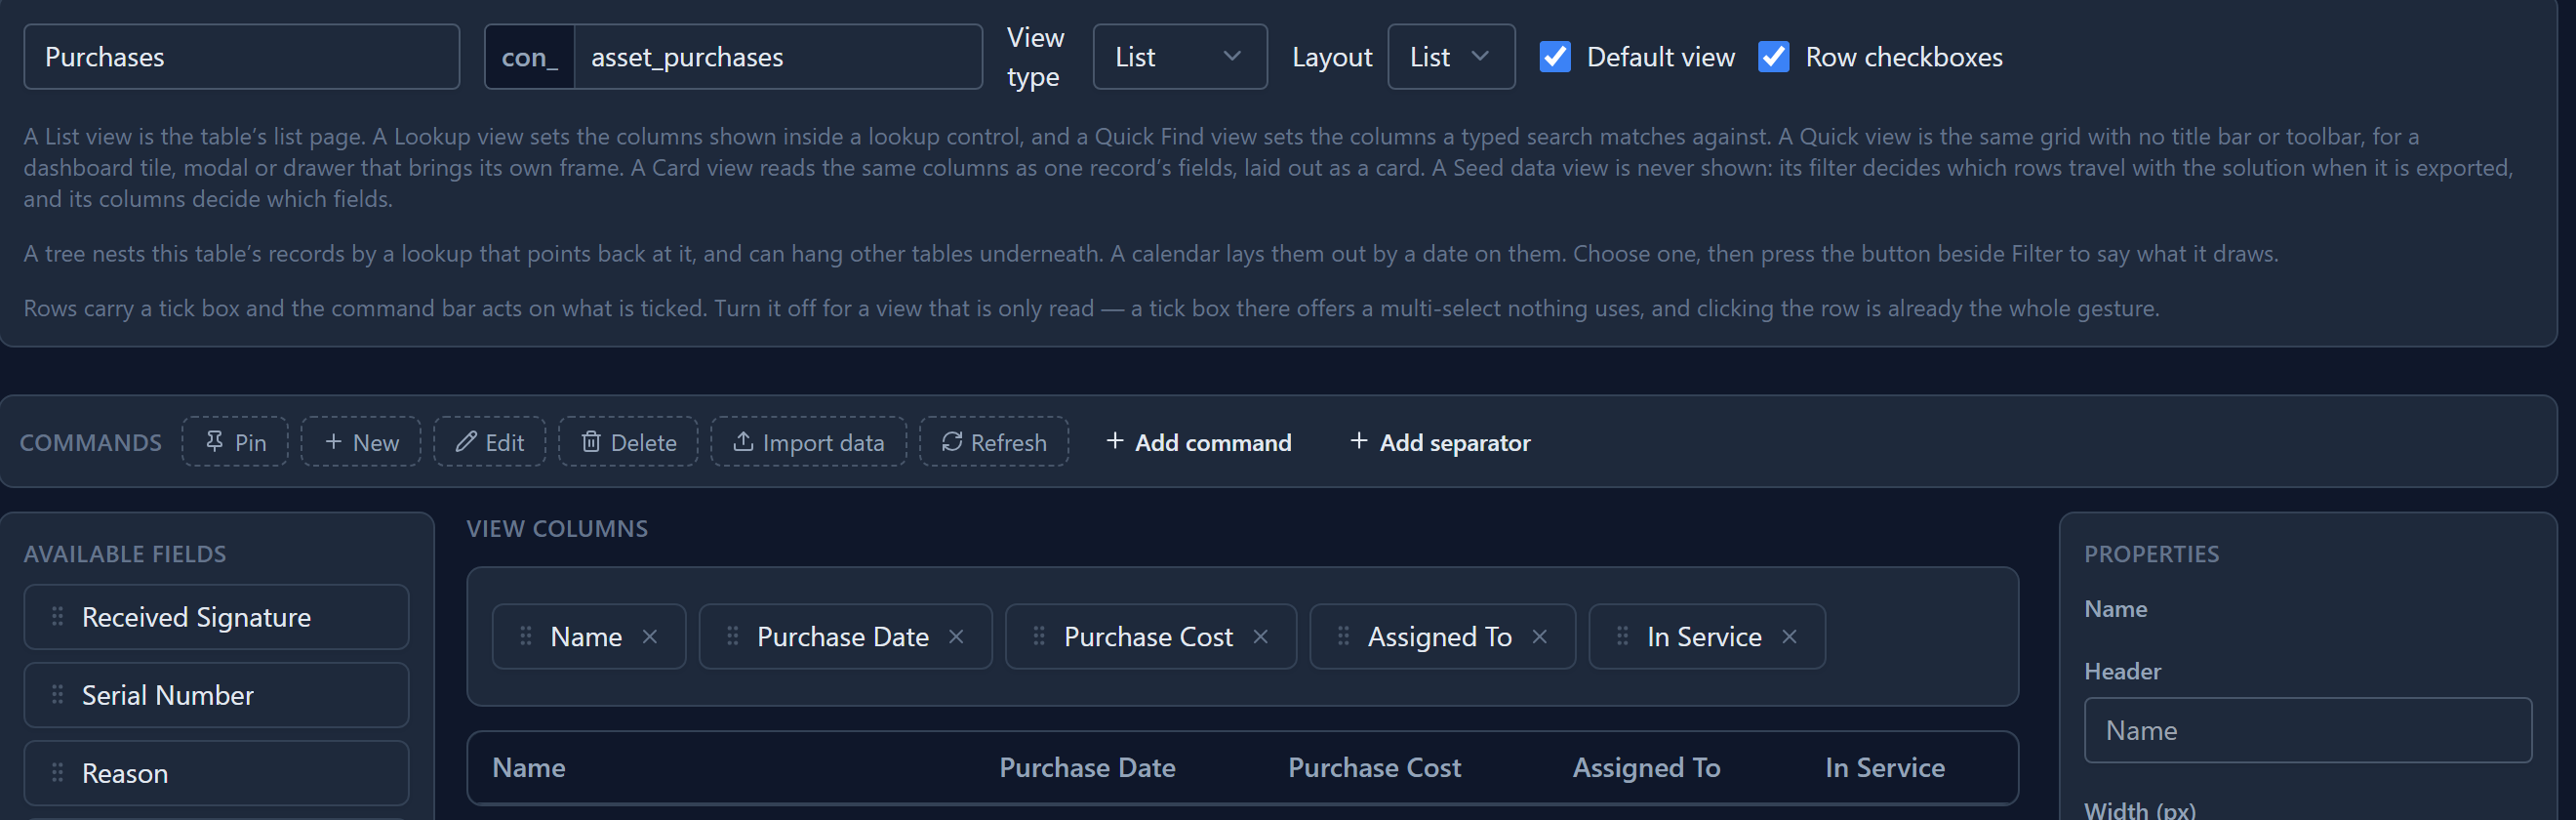This screenshot has width=2576, height=820.
Task: Edit the Purchases view name field
Action: 242,57
